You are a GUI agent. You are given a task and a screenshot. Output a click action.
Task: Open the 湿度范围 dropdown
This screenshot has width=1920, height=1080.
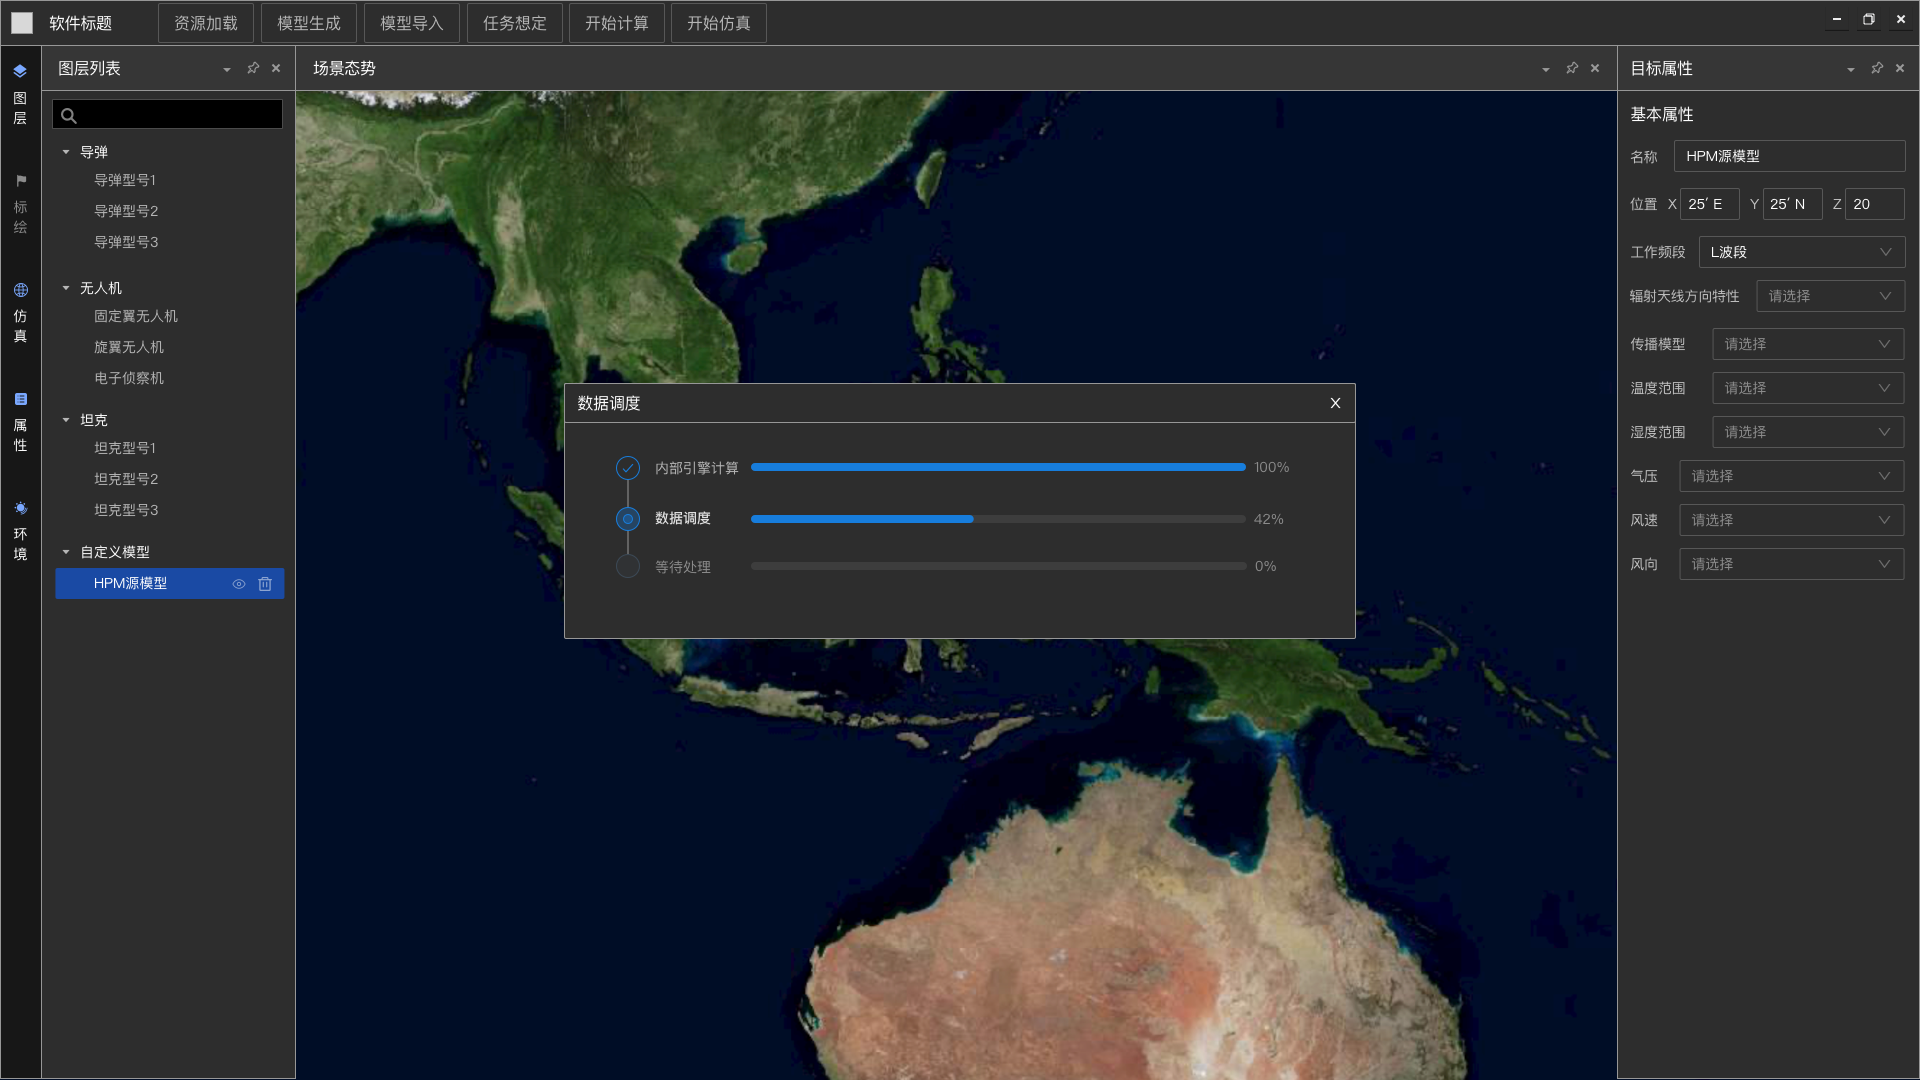tap(1808, 432)
